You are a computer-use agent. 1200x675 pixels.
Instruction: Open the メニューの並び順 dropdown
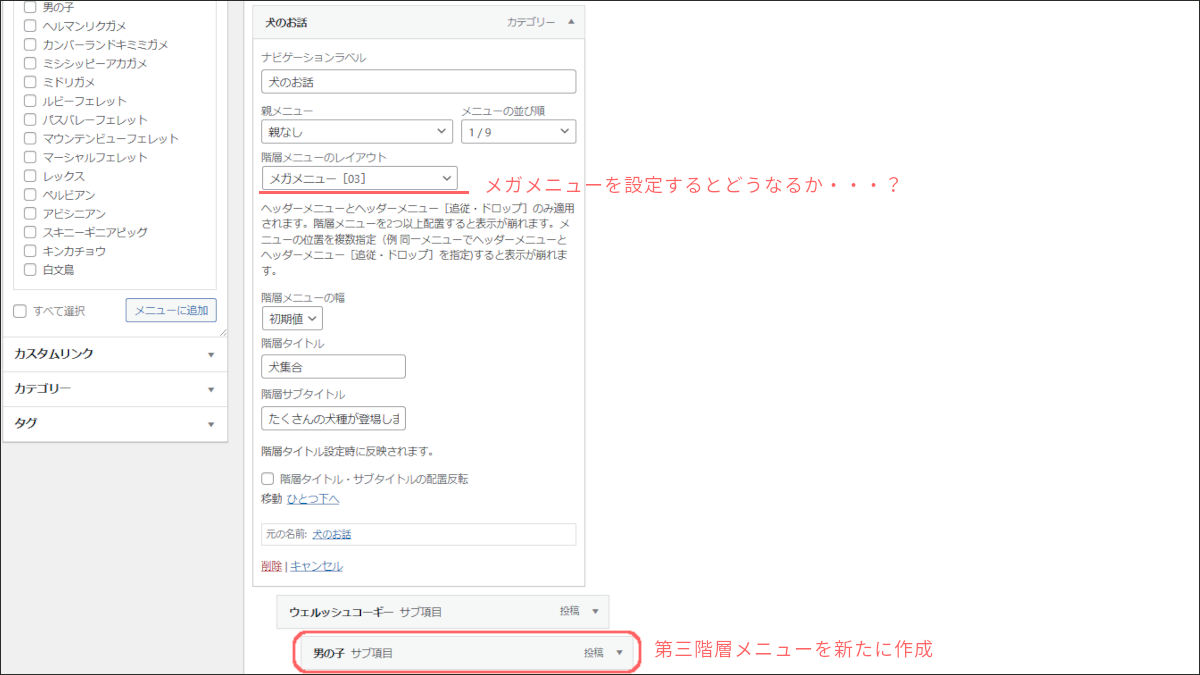coord(518,131)
